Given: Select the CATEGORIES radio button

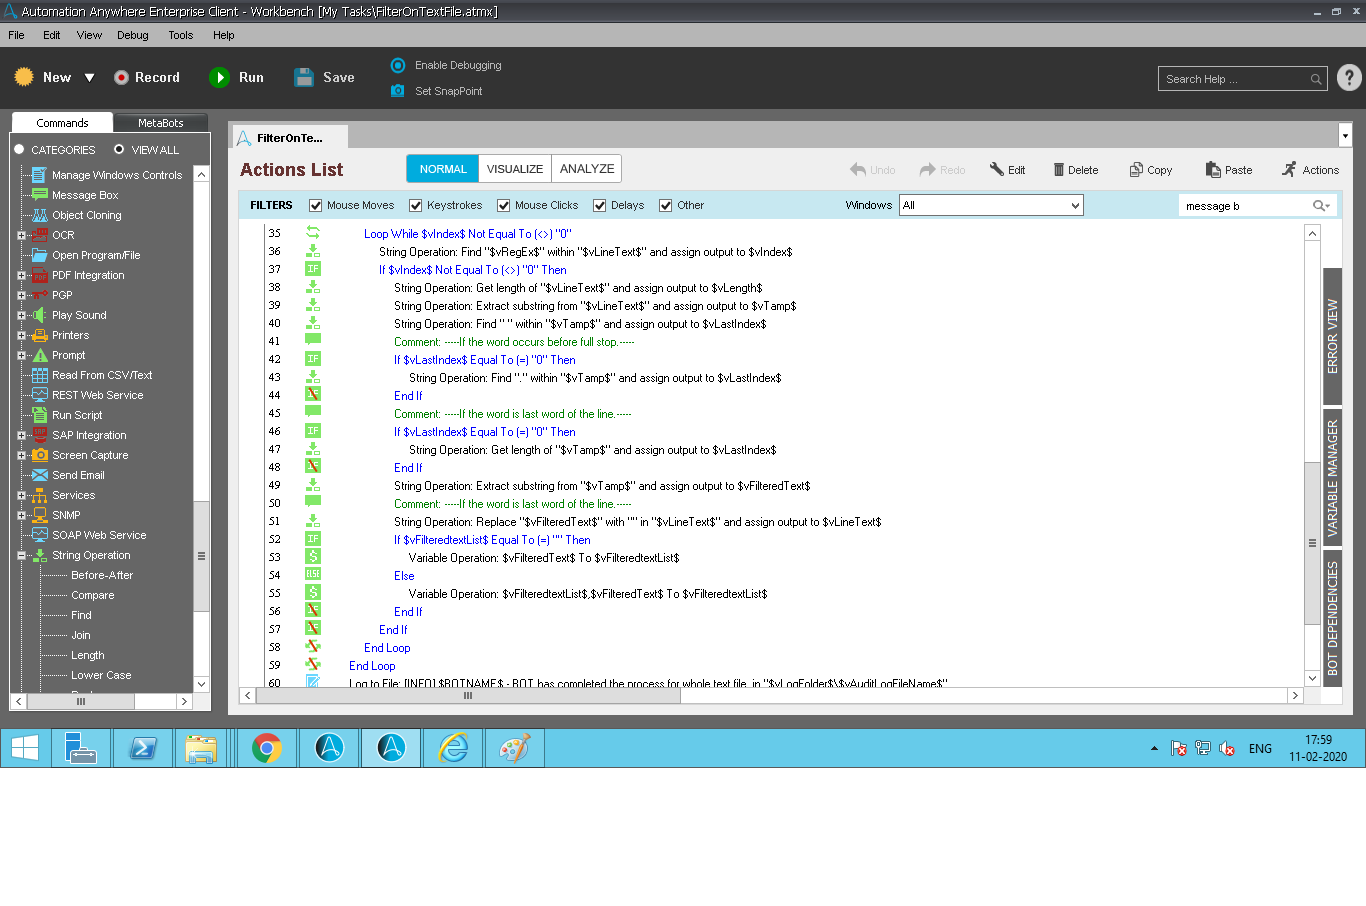Looking at the screenshot, I should [19, 150].
